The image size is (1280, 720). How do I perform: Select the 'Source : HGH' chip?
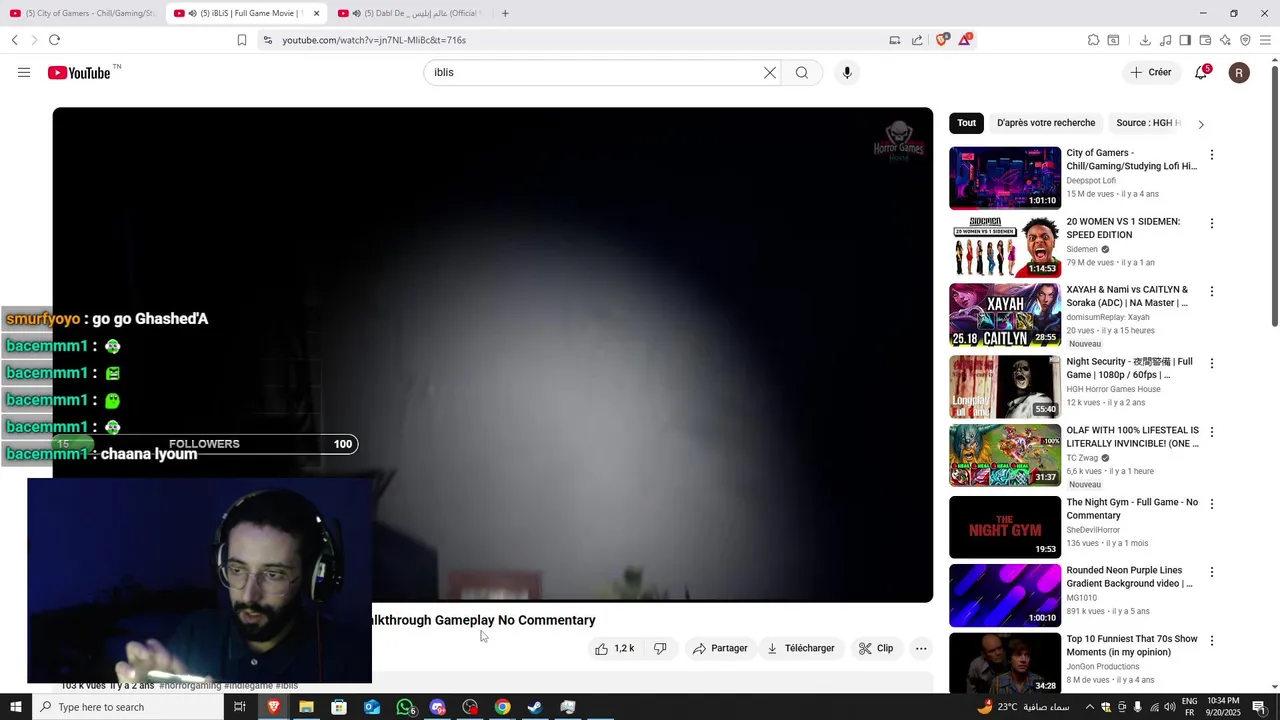point(1148,123)
